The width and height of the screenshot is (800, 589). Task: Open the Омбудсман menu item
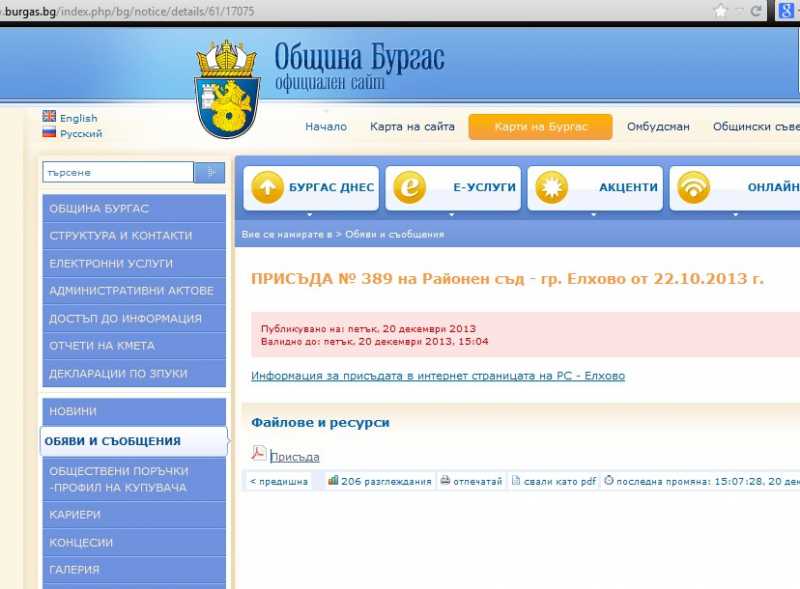point(658,127)
